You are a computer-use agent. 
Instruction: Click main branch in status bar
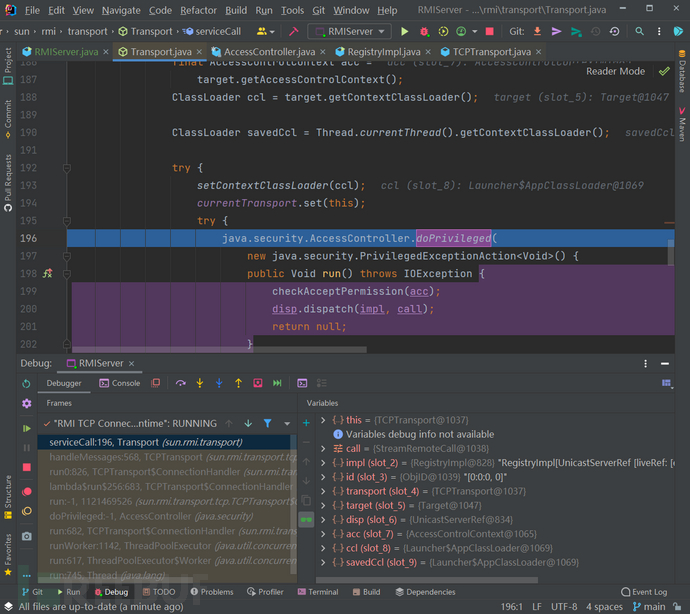coord(650,607)
